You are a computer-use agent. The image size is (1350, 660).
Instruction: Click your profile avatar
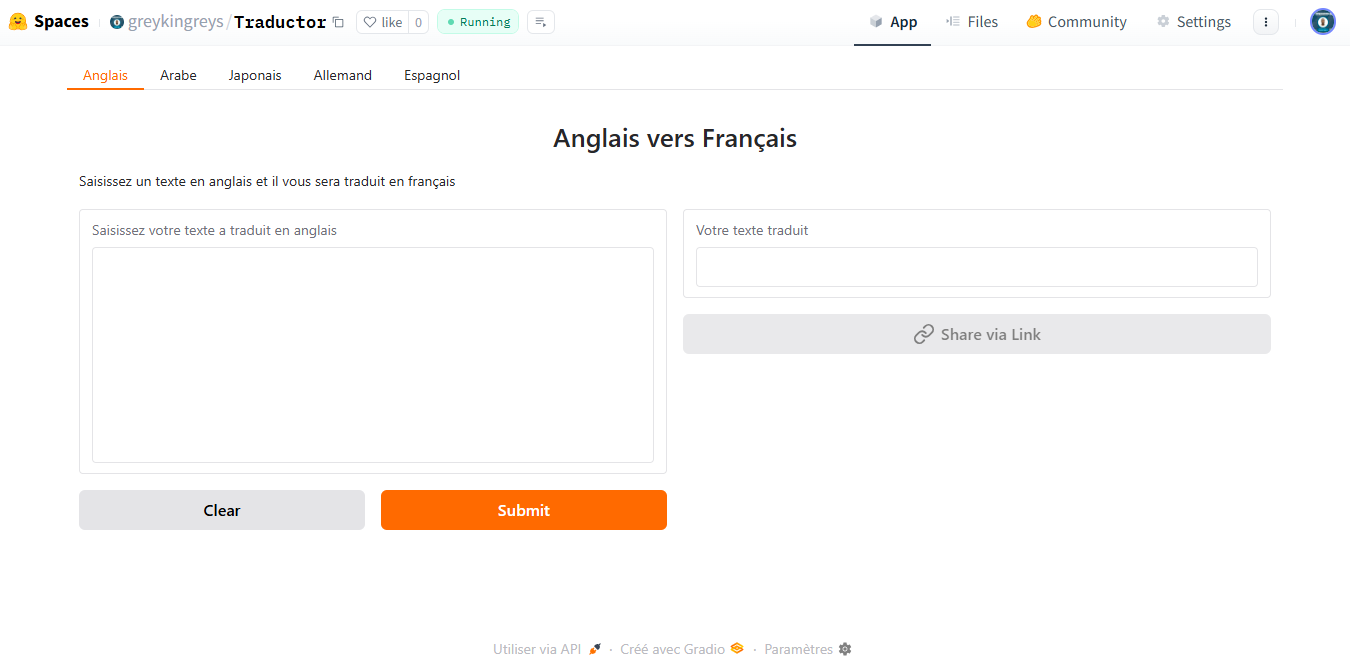coord(1322,21)
